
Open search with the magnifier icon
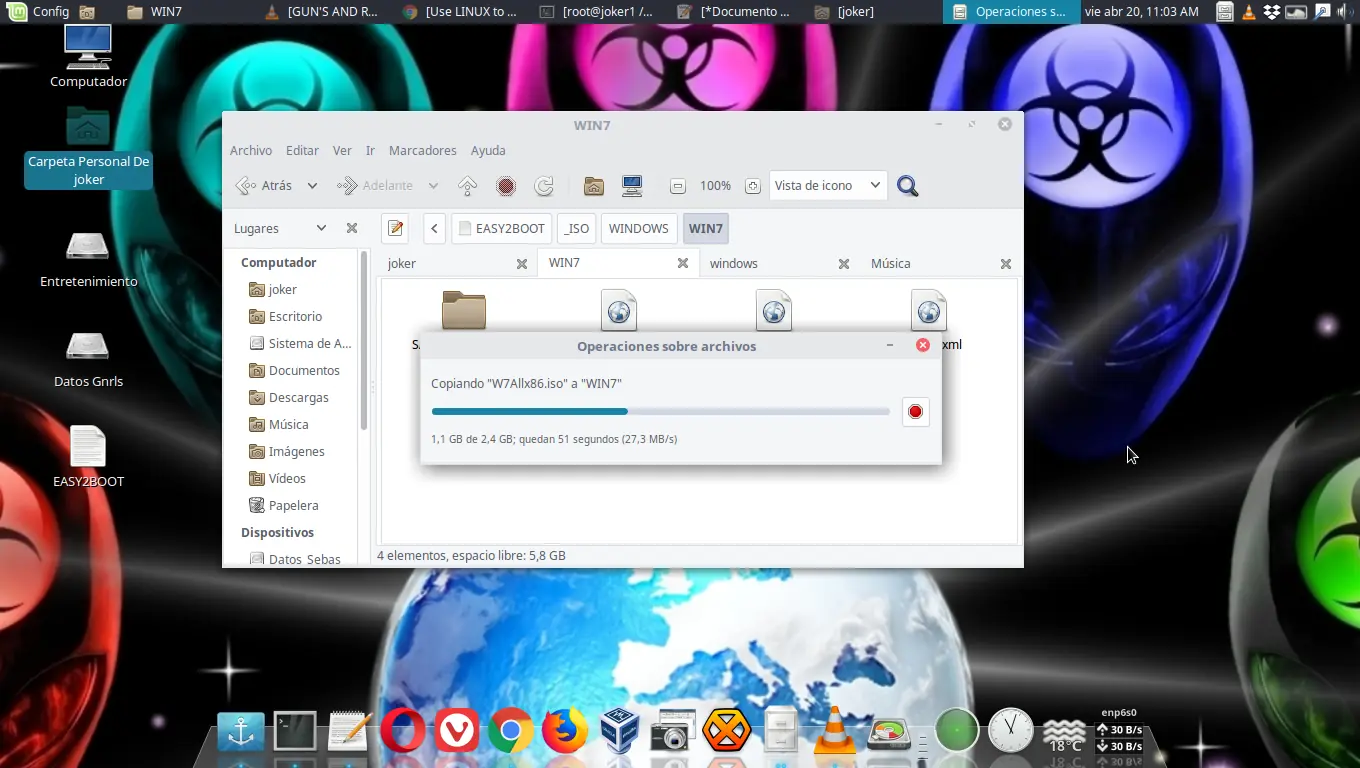[907, 185]
